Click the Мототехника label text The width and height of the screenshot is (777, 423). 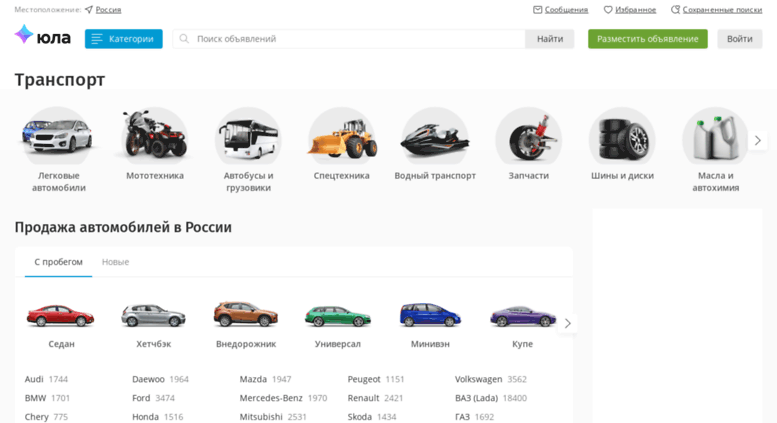[x=155, y=175]
